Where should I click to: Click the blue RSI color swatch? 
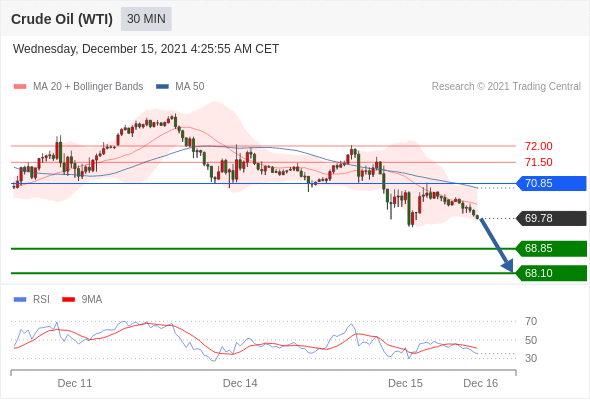coord(20,300)
